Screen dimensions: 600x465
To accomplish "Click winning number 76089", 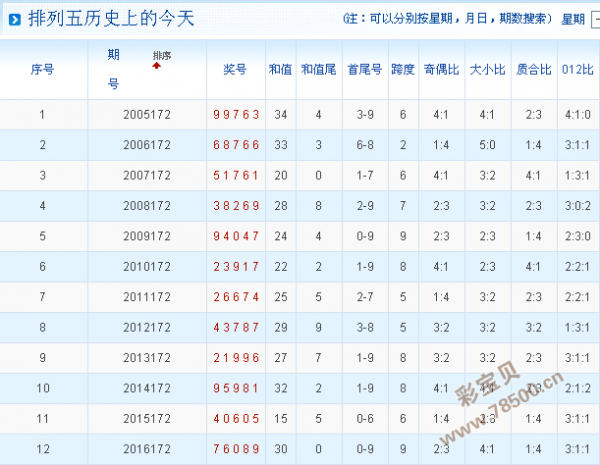I will [x=236, y=449].
